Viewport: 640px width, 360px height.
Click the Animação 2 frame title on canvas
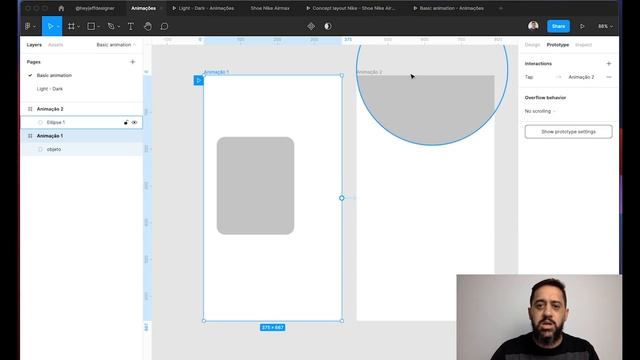point(369,72)
